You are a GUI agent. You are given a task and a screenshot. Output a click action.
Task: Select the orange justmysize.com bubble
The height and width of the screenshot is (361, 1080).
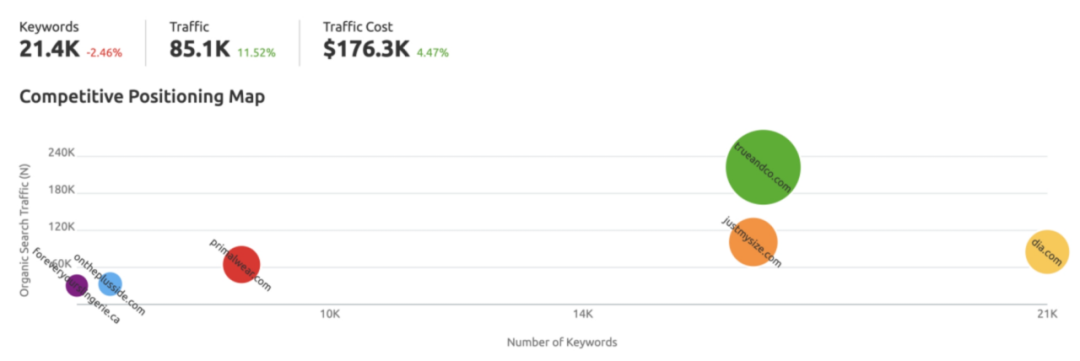point(753,242)
